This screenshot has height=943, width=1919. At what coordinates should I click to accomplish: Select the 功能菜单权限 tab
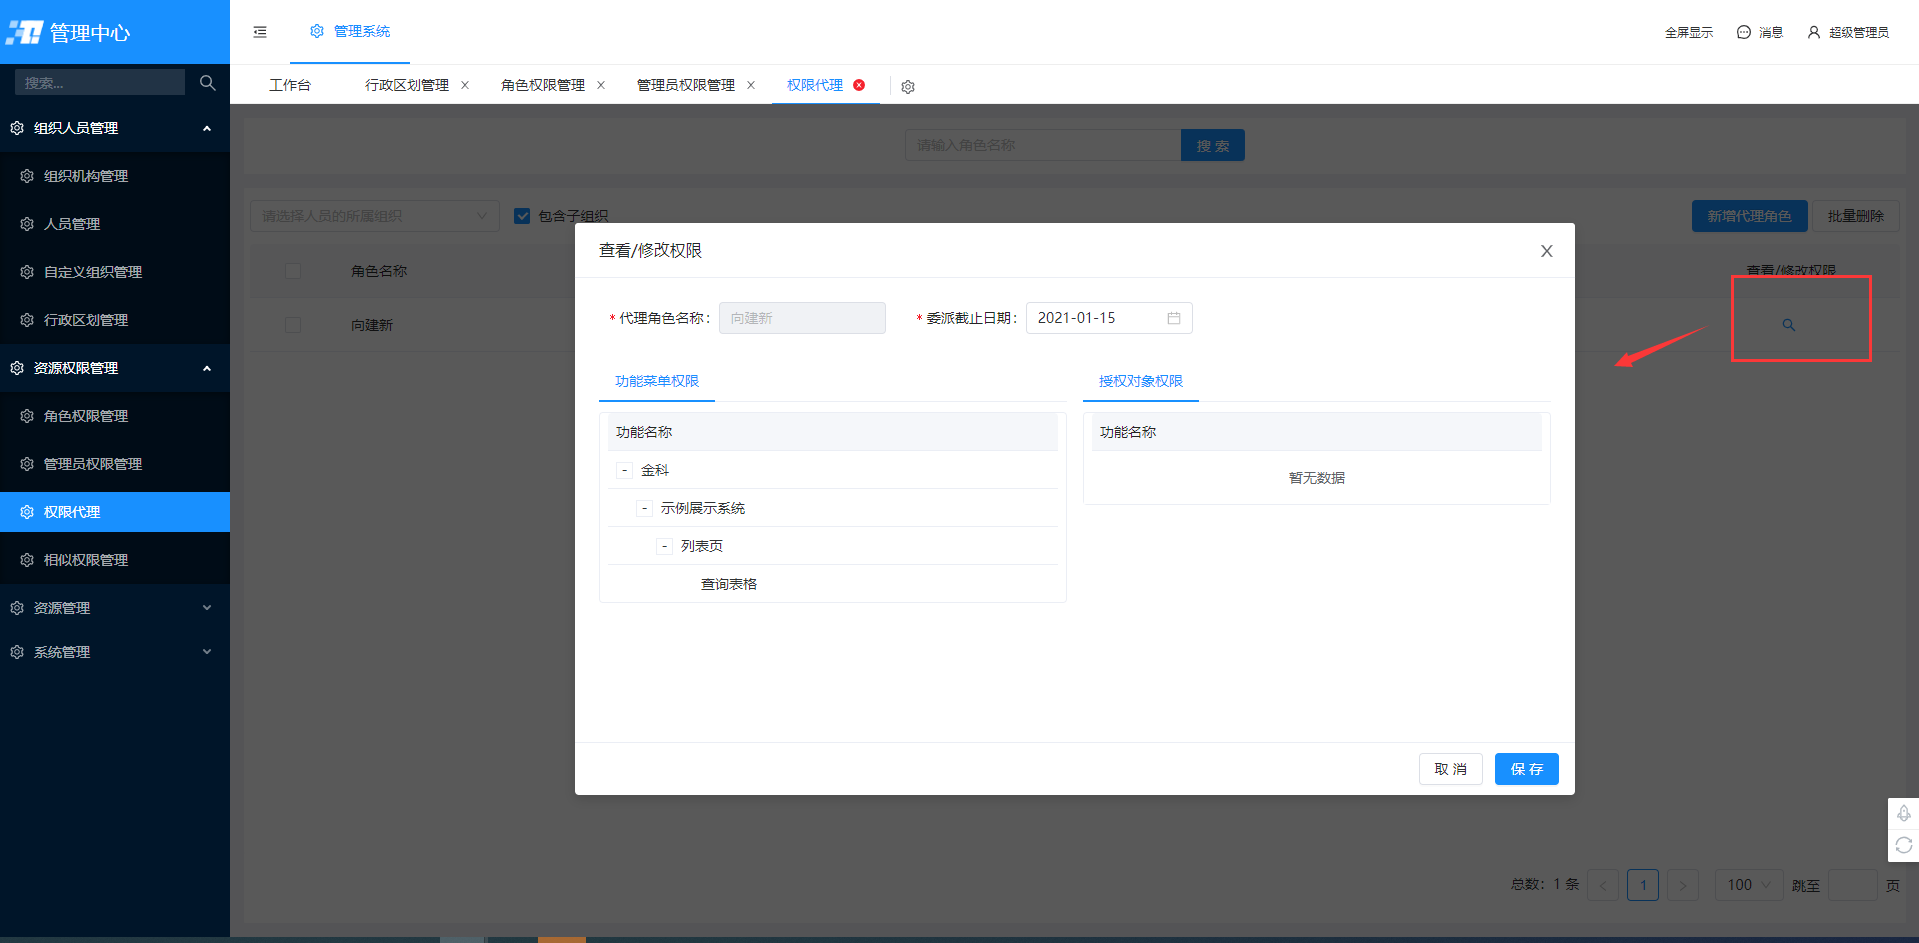tap(657, 381)
